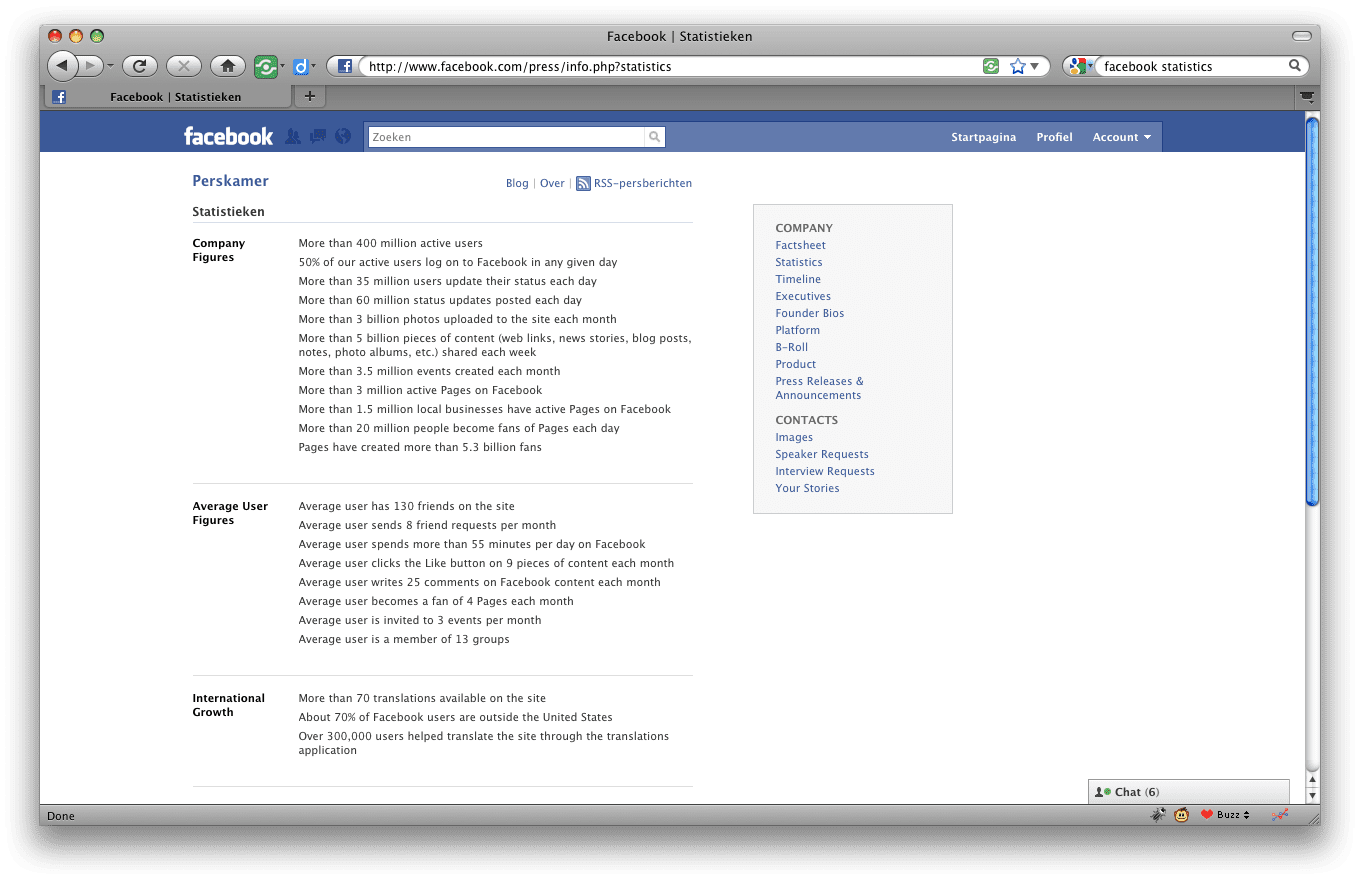This screenshot has height=880, width=1360.
Task: Click the browser search box with 'facebook statistics'
Action: pos(1192,67)
